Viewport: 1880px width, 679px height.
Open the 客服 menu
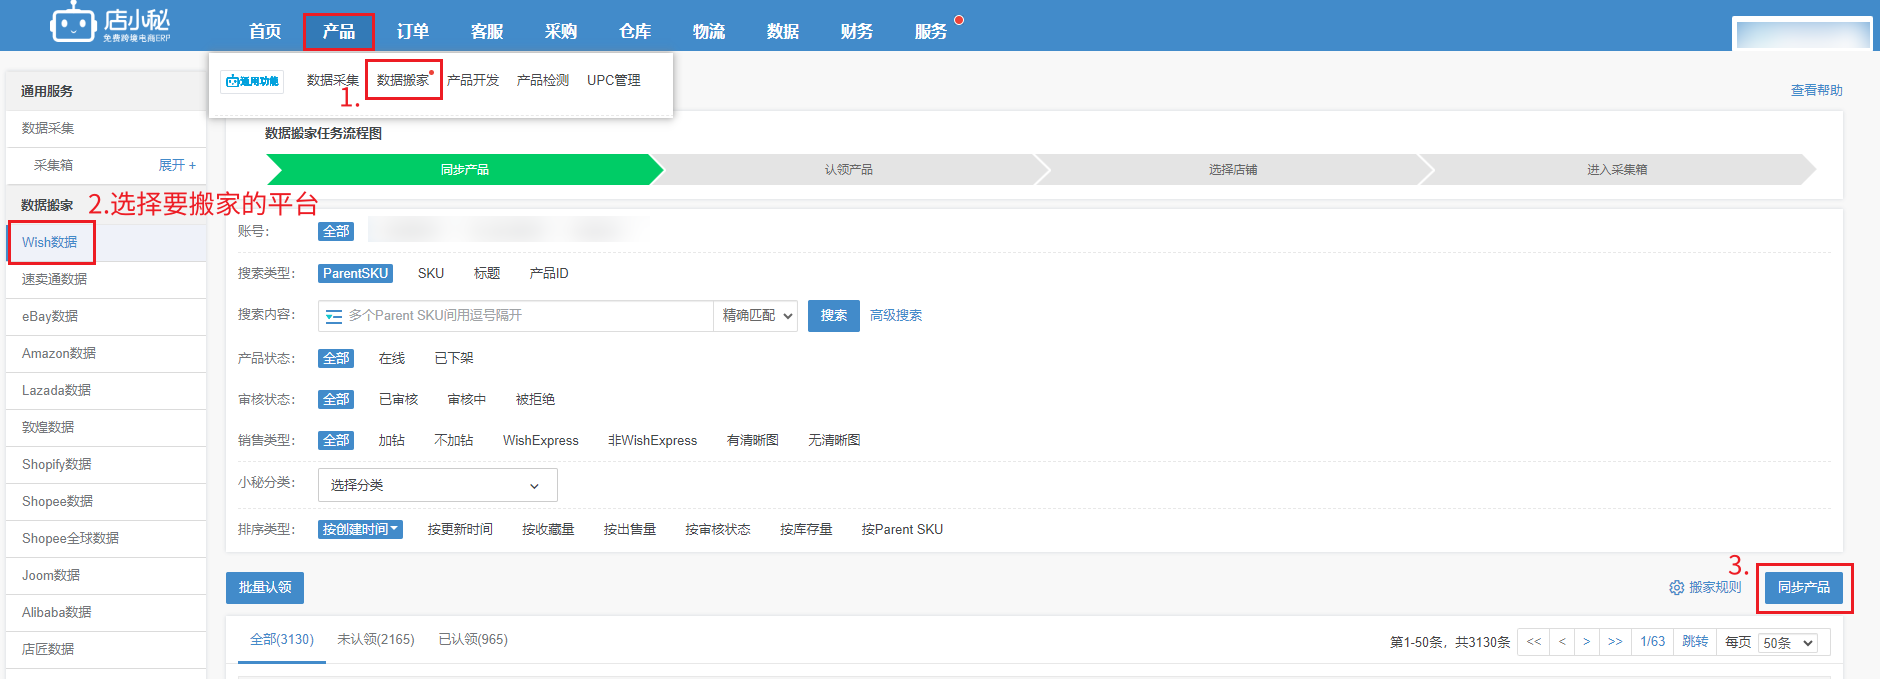(487, 31)
